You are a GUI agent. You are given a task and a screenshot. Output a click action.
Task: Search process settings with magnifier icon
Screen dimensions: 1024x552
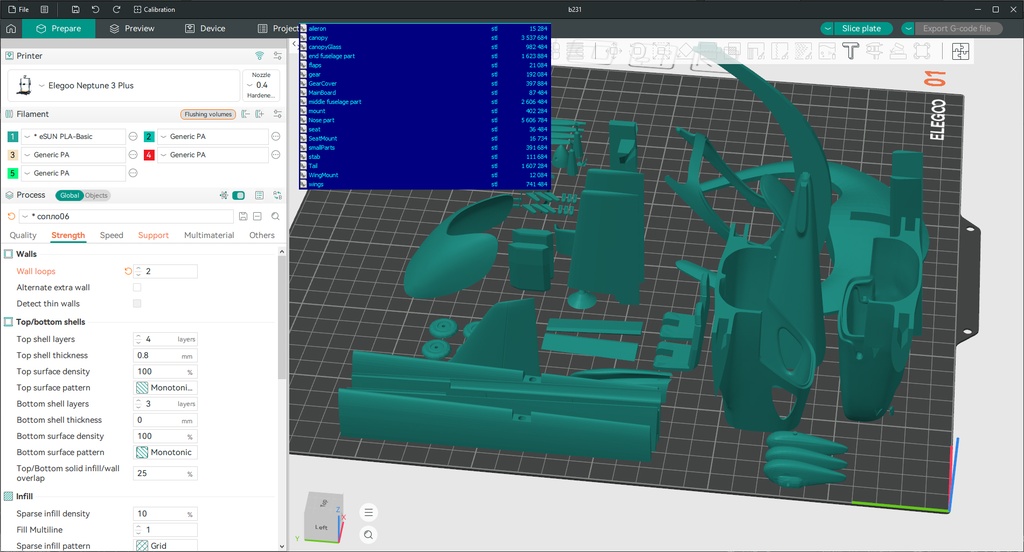(276, 216)
